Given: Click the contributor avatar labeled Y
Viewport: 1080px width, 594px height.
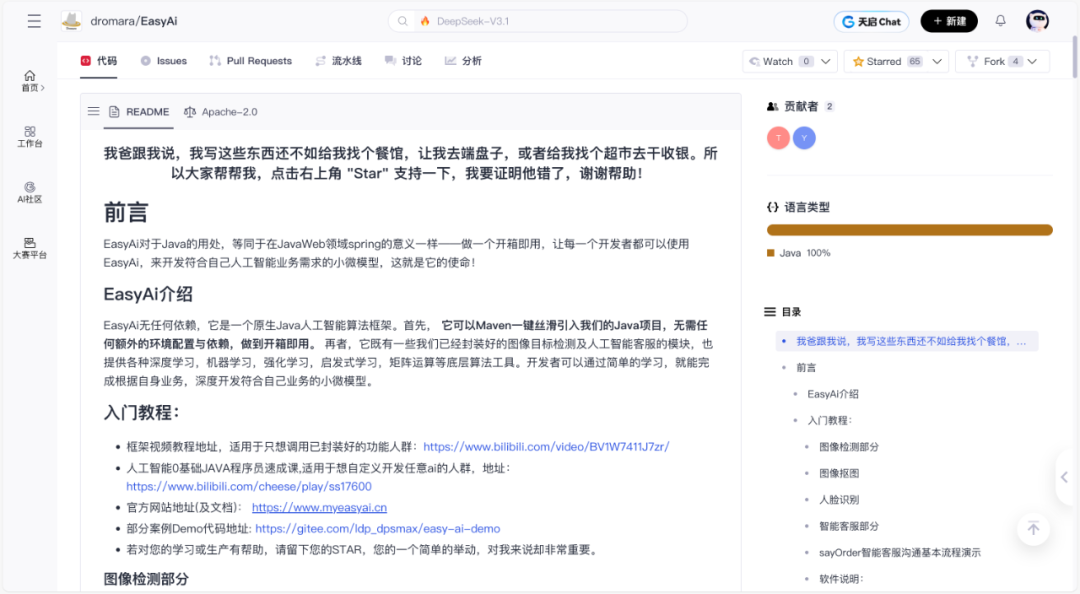Looking at the screenshot, I should pyautogui.click(x=804, y=138).
